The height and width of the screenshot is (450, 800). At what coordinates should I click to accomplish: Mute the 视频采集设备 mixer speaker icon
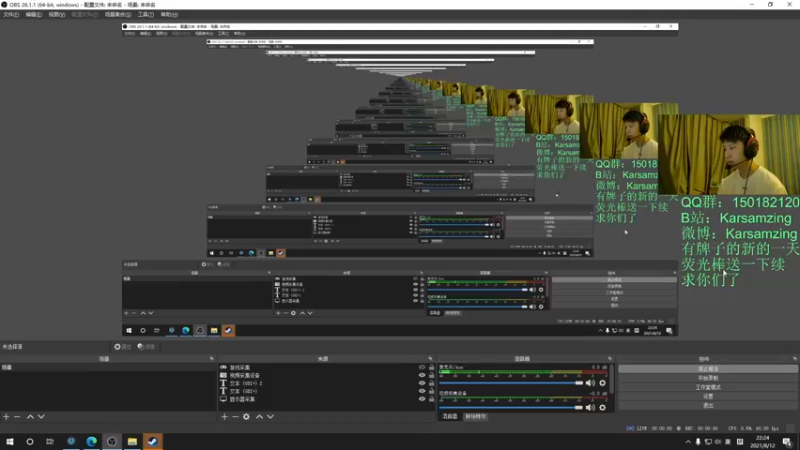pos(590,408)
